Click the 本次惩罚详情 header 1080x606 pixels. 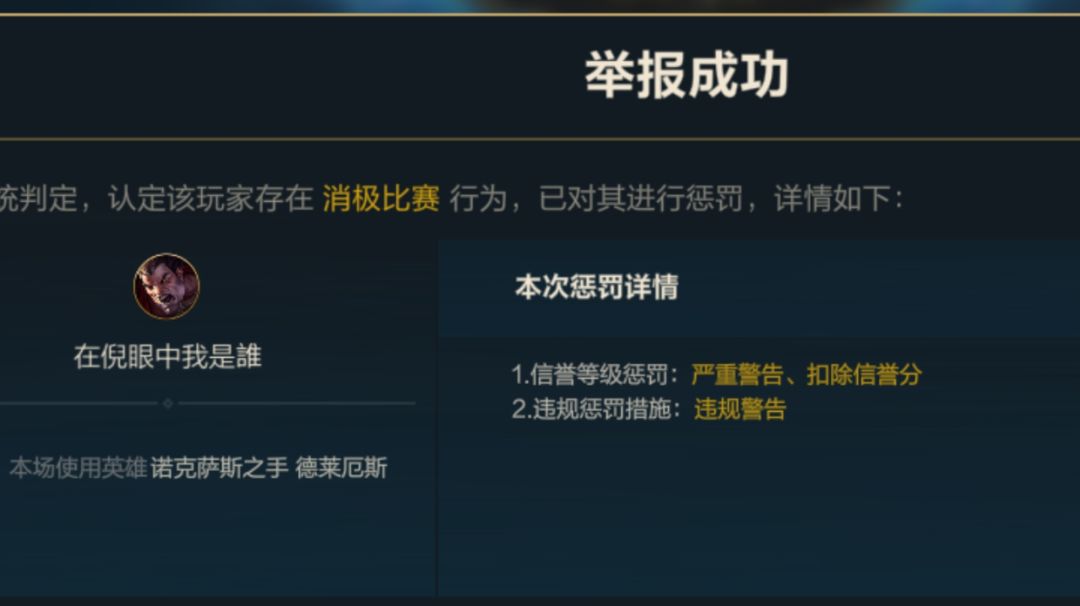(596, 287)
